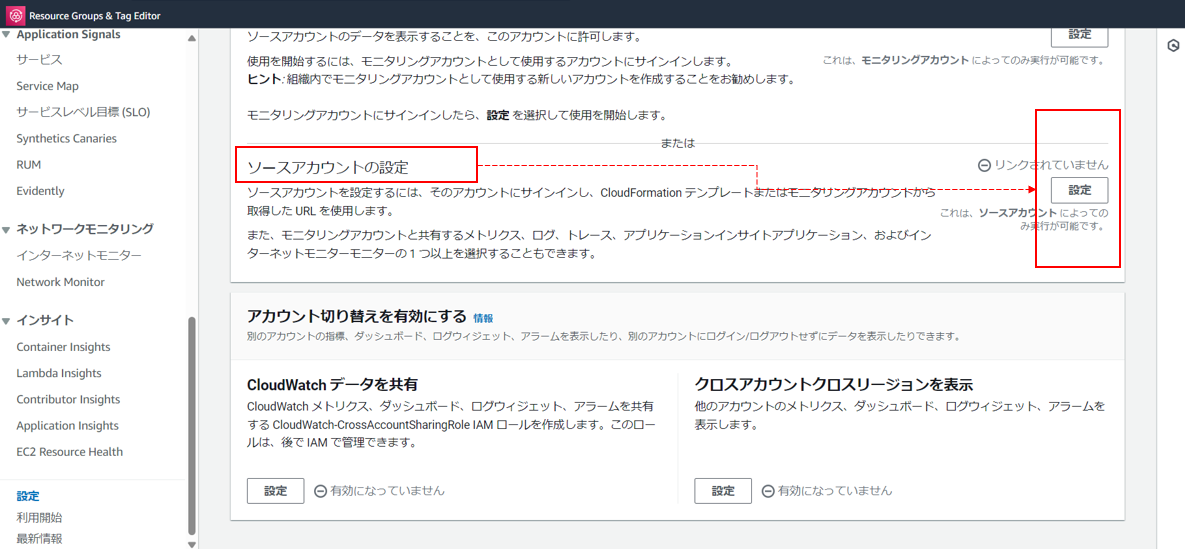Click the クロスアカウントクロスリージョンを表示 heading
The height and width of the screenshot is (549, 1185).
[833, 383]
